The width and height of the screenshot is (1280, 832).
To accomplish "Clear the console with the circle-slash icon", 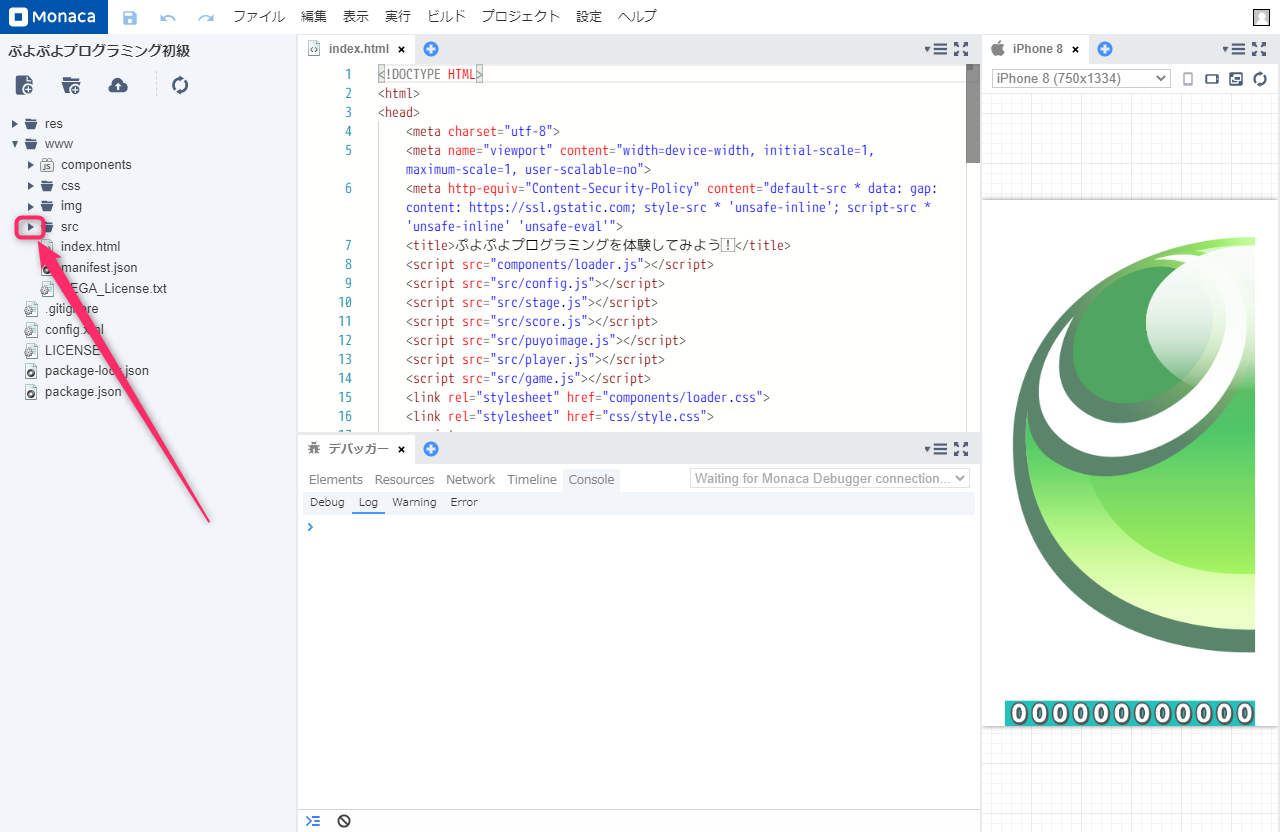I will (x=344, y=821).
